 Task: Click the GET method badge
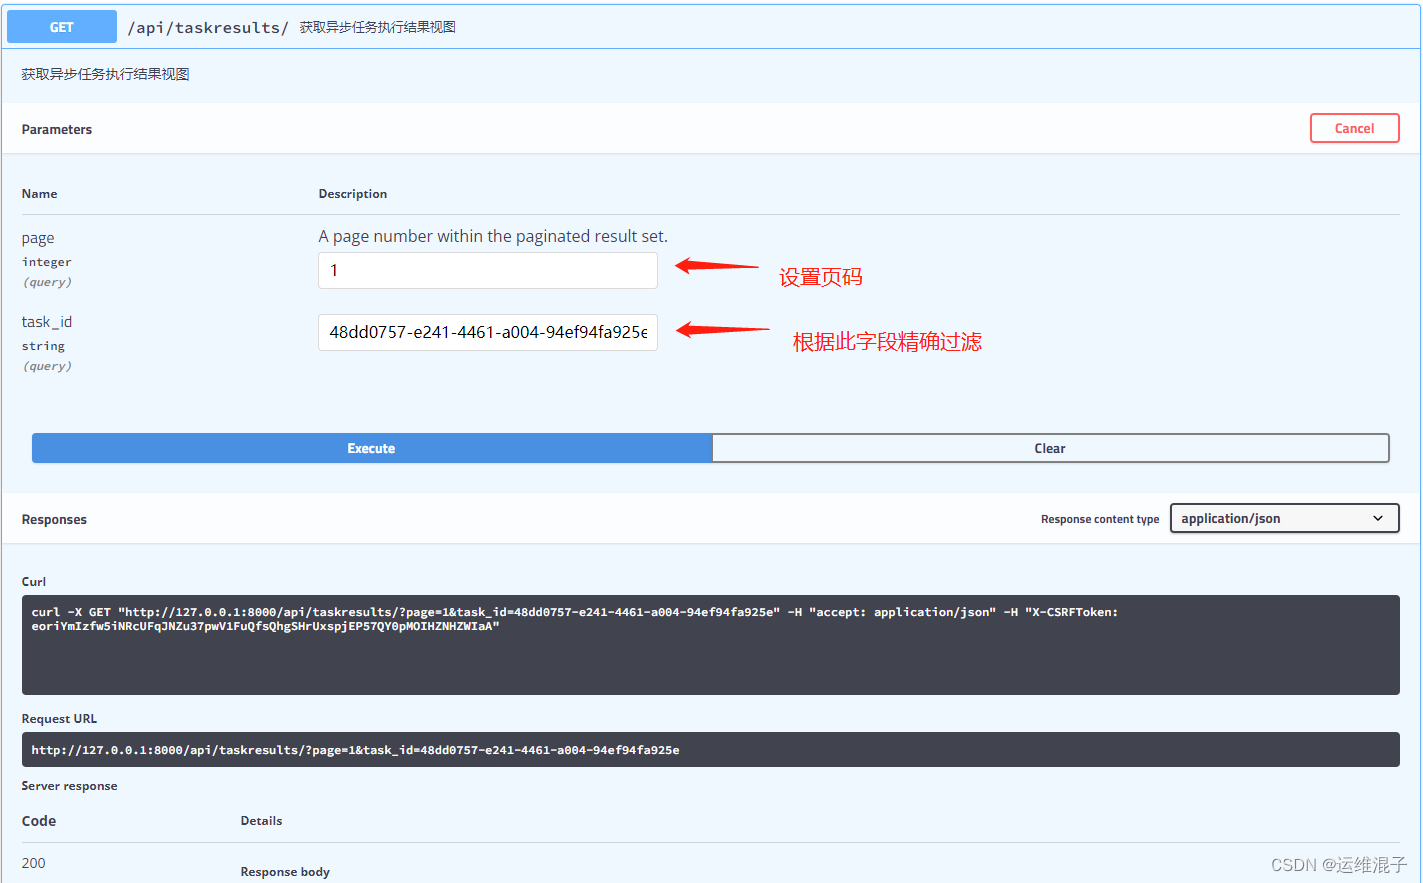tap(62, 27)
